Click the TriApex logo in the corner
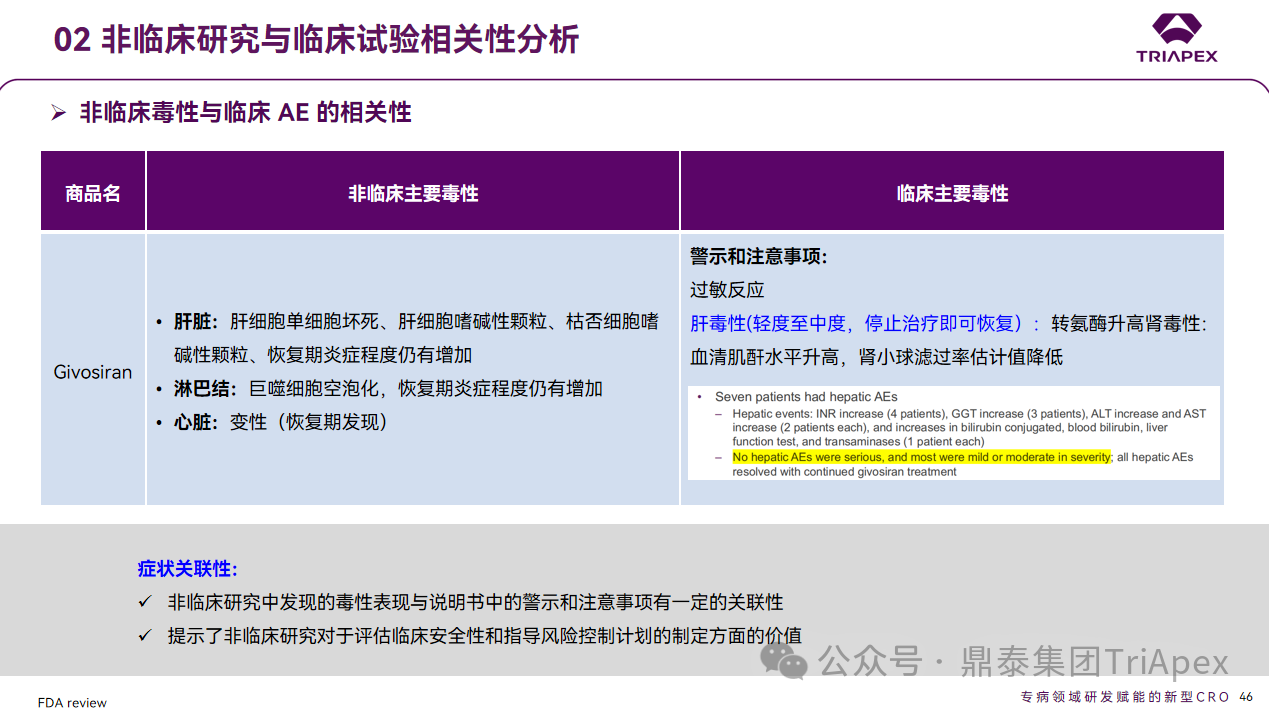 (1176, 37)
